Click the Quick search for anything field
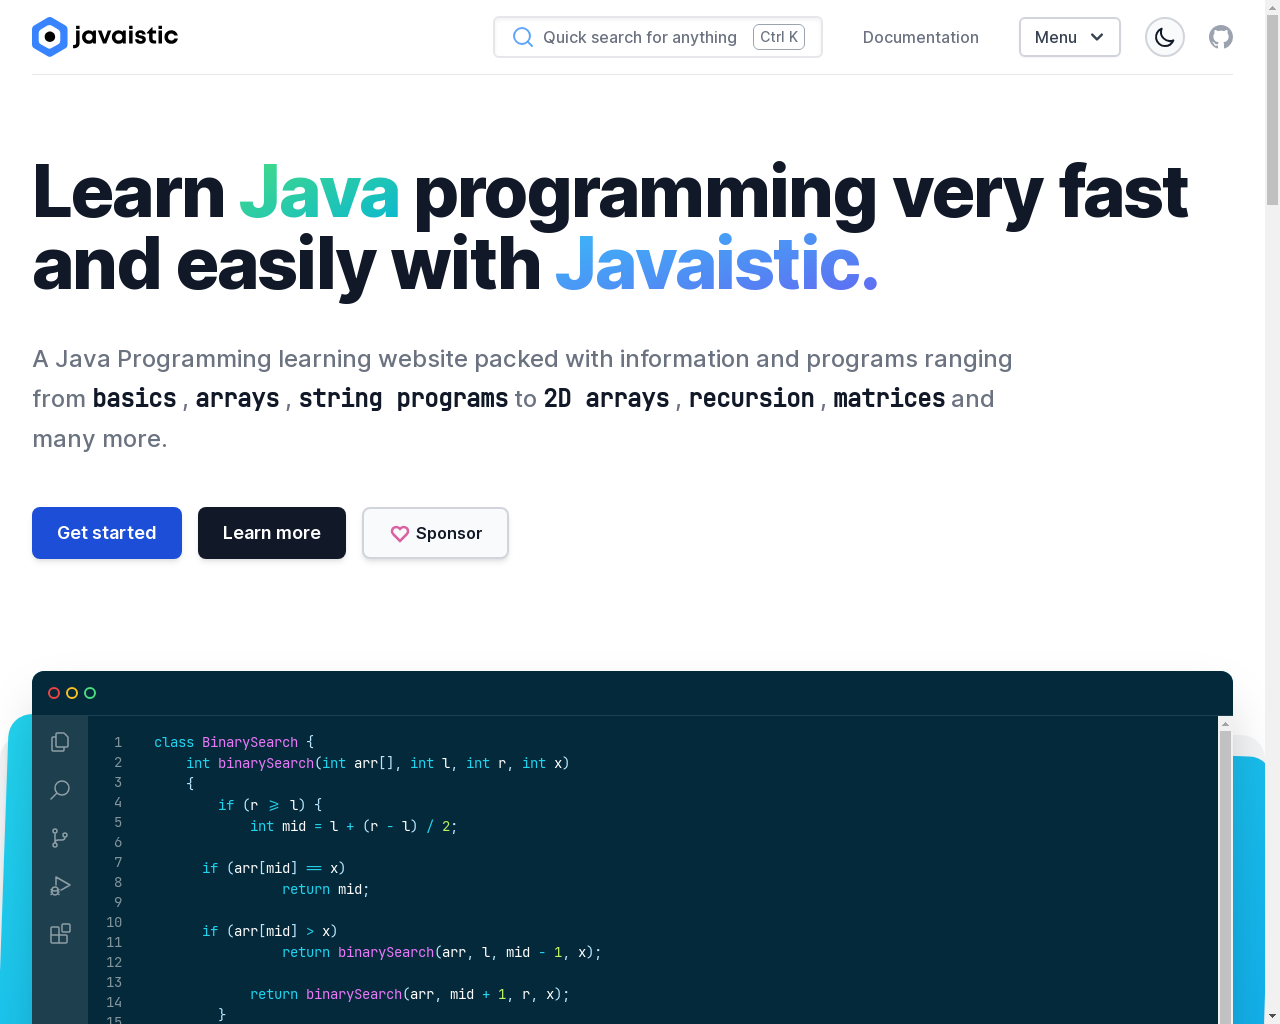Viewport: 1280px width, 1024px height. click(658, 37)
